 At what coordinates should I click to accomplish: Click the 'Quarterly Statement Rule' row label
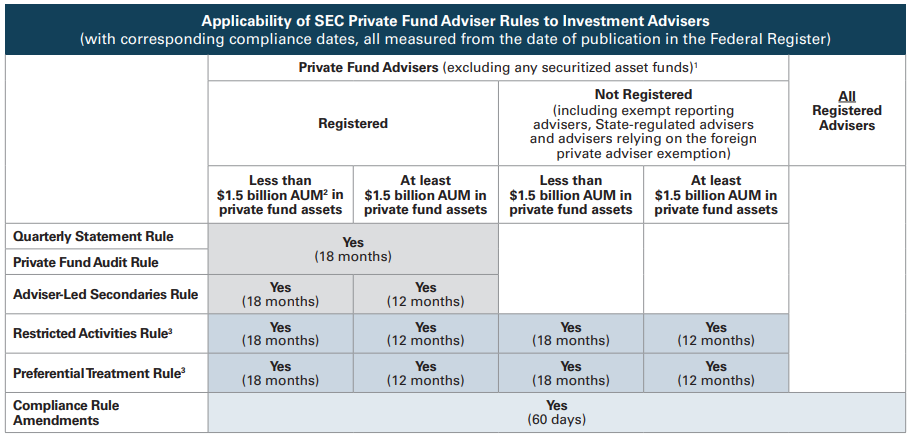tap(93, 237)
